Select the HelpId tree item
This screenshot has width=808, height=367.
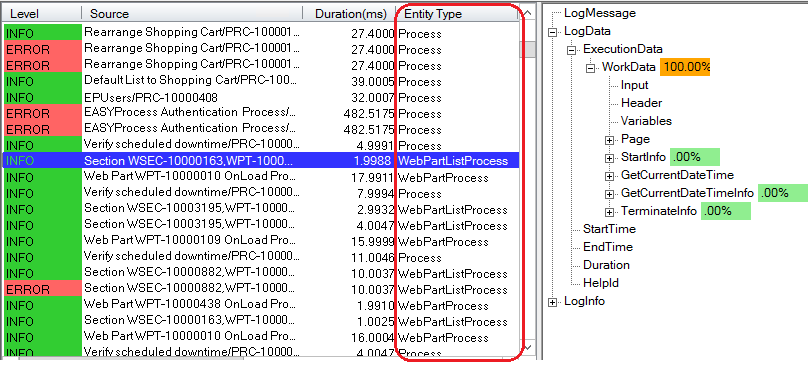coord(601,283)
